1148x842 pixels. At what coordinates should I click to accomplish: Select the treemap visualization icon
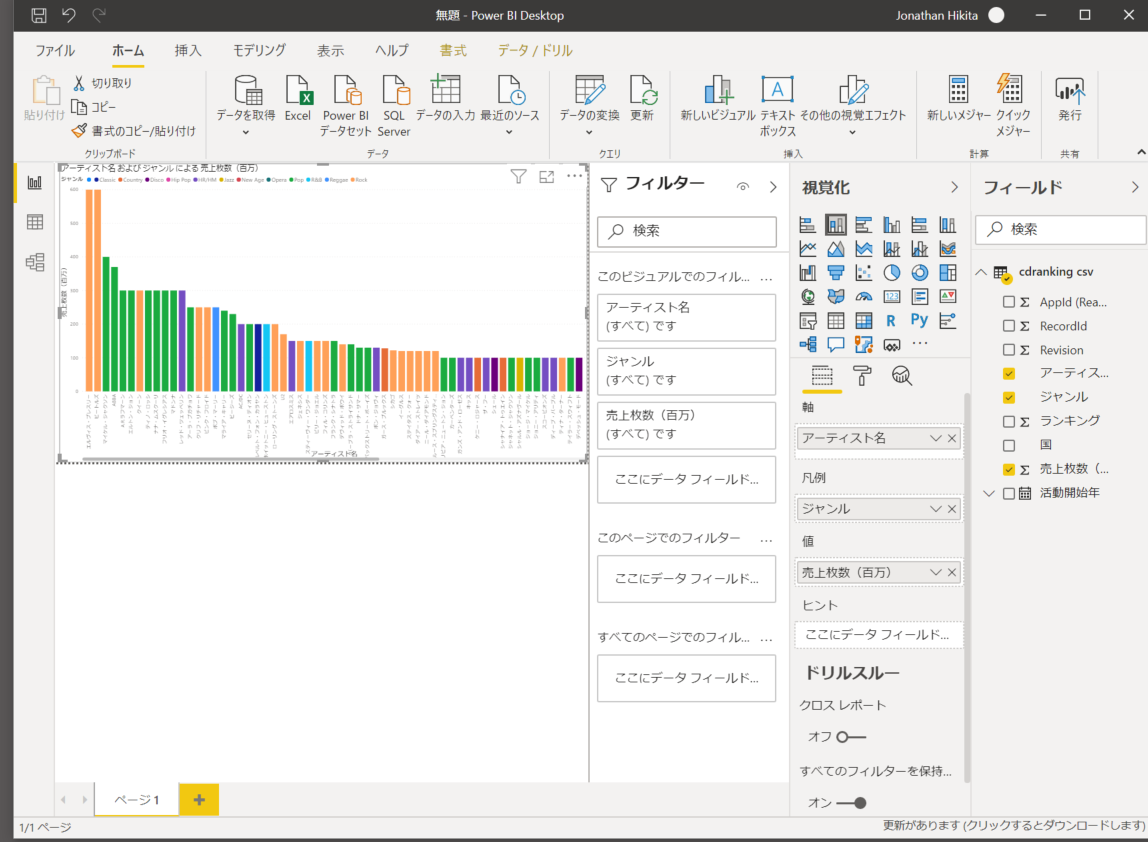947,272
